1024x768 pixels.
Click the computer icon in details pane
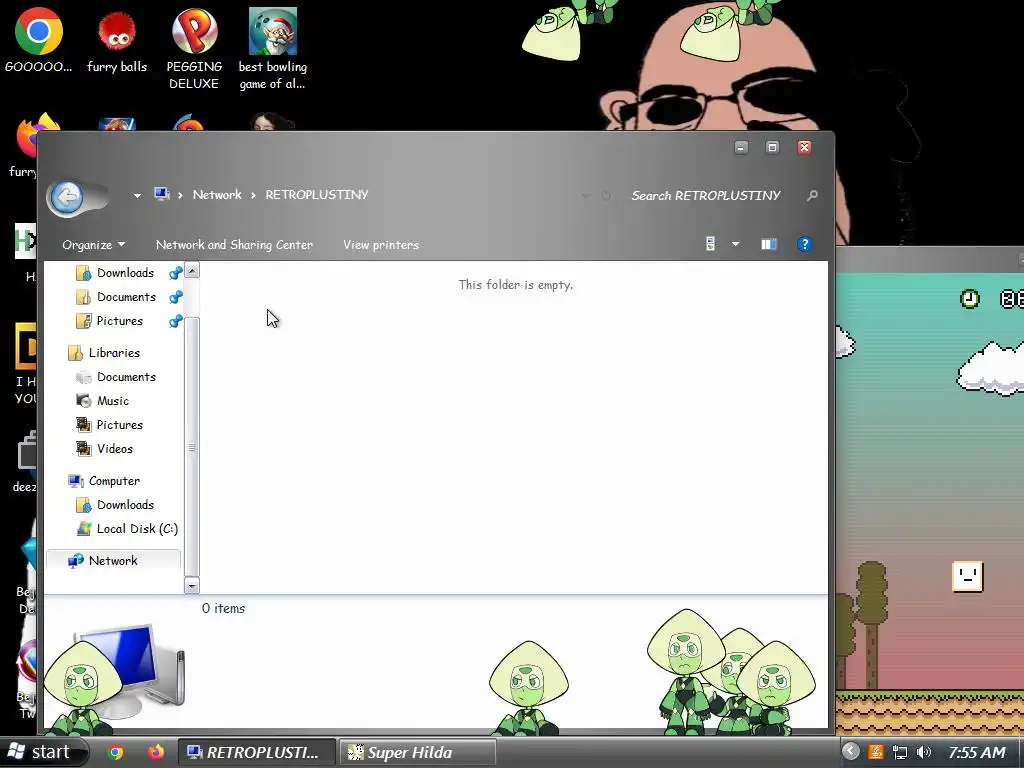pos(129,671)
